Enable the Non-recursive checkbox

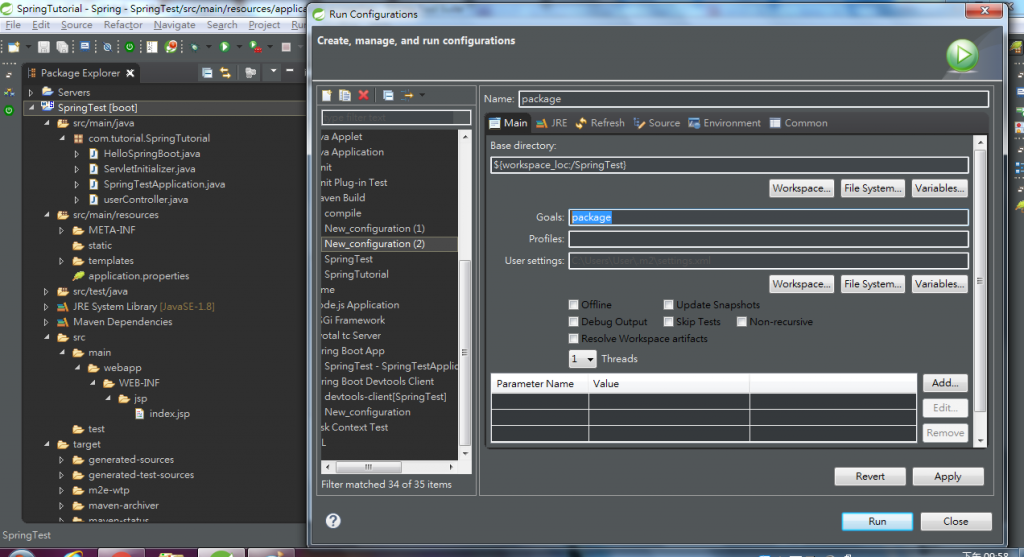pos(741,321)
